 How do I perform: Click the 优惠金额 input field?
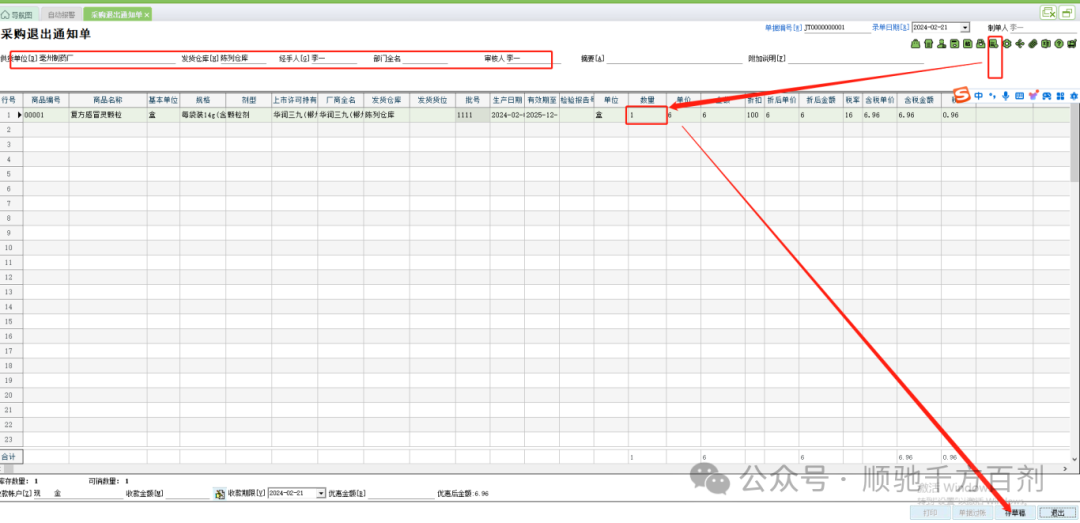coord(400,493)
